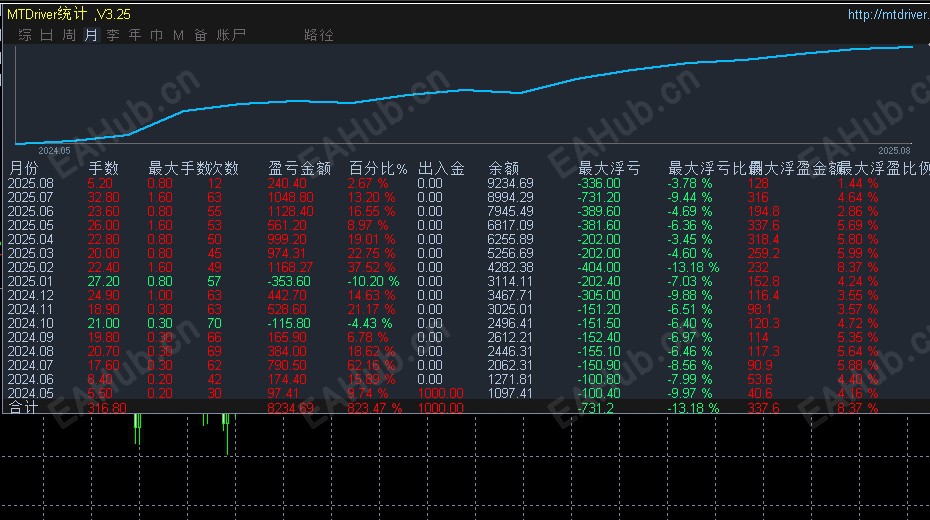Image resolution: width=930 pixels, height=520 pixels.
Task: Click percentage value -10.20 %
Action: click(373, 282)
